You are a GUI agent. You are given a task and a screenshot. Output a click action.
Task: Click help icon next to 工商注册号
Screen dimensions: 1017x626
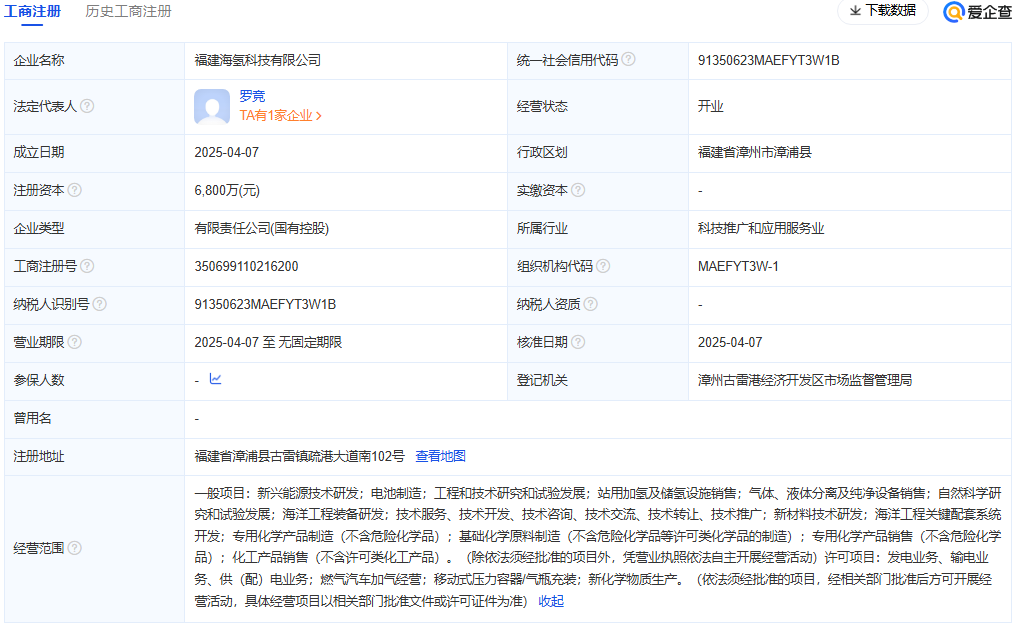(x=87, y=266)
